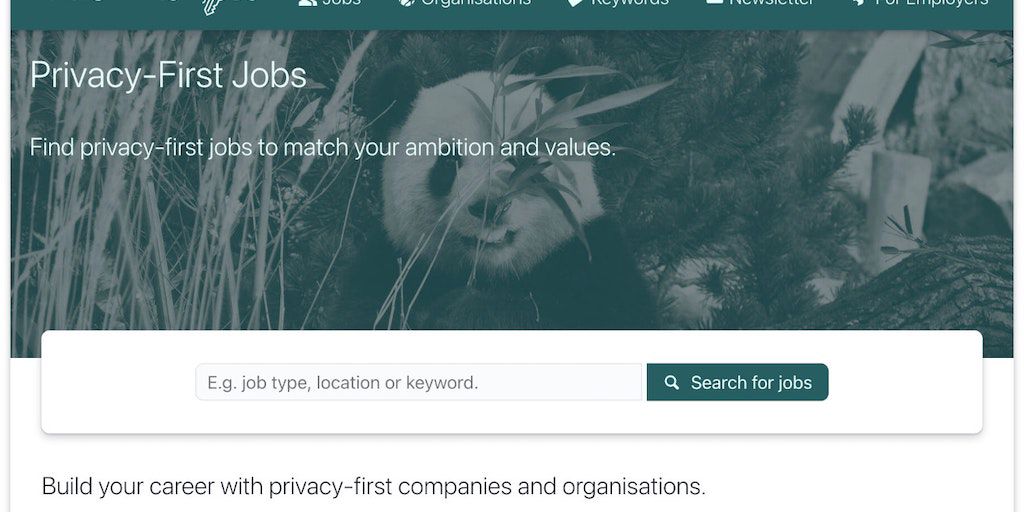Viewport: 1024px width, 512px height.
Task: Open the Newsletter navigation link
Action: coord(771,4)
